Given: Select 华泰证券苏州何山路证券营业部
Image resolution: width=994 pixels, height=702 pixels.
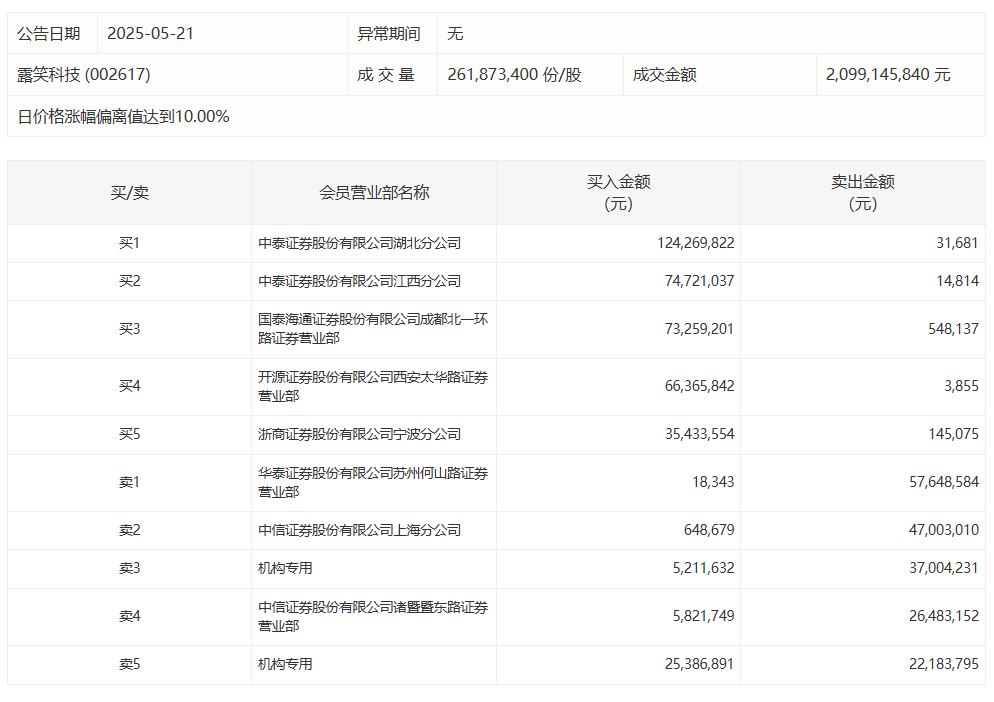Looking at the screenshot, I should pos(373,482).
